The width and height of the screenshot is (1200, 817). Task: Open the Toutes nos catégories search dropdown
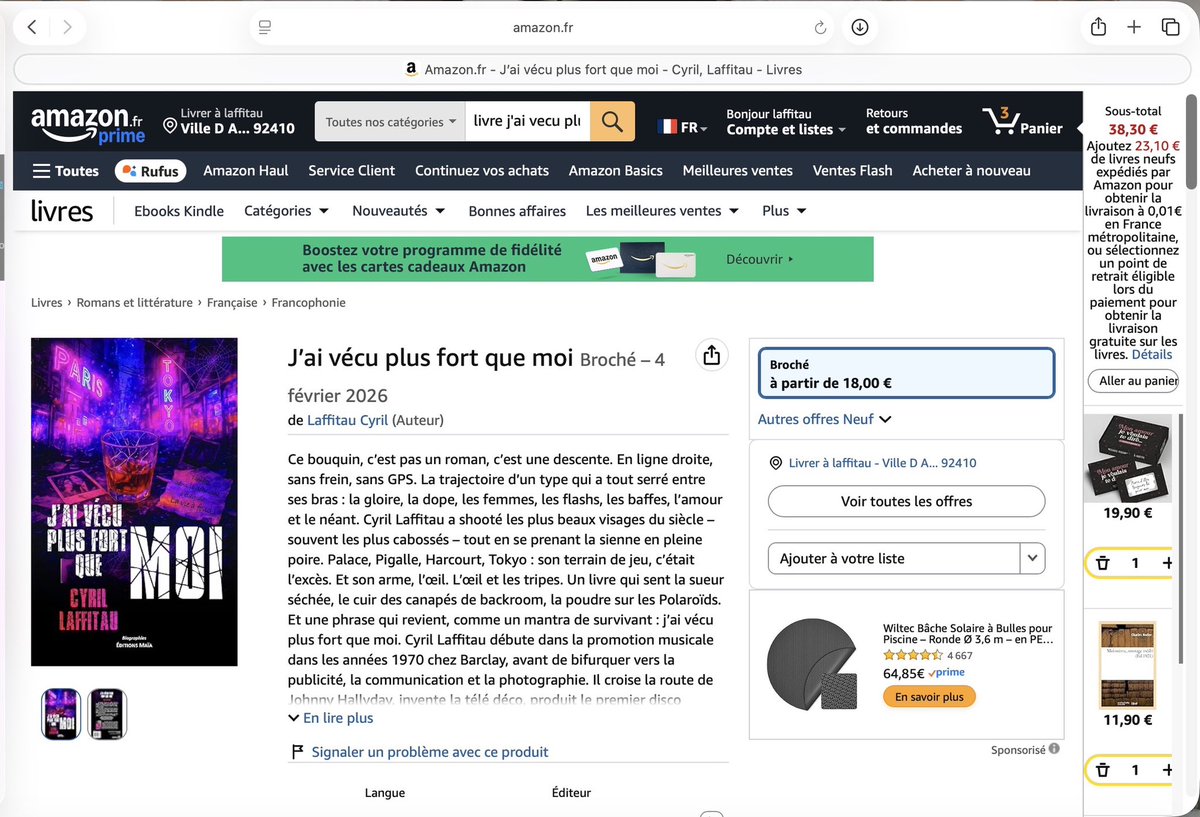390,122
